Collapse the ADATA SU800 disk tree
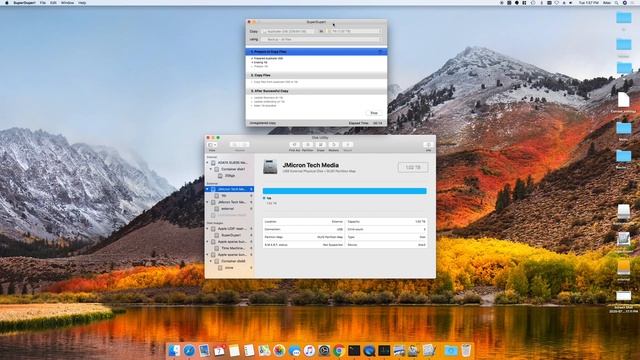640x360 pixels. [207, 162]
